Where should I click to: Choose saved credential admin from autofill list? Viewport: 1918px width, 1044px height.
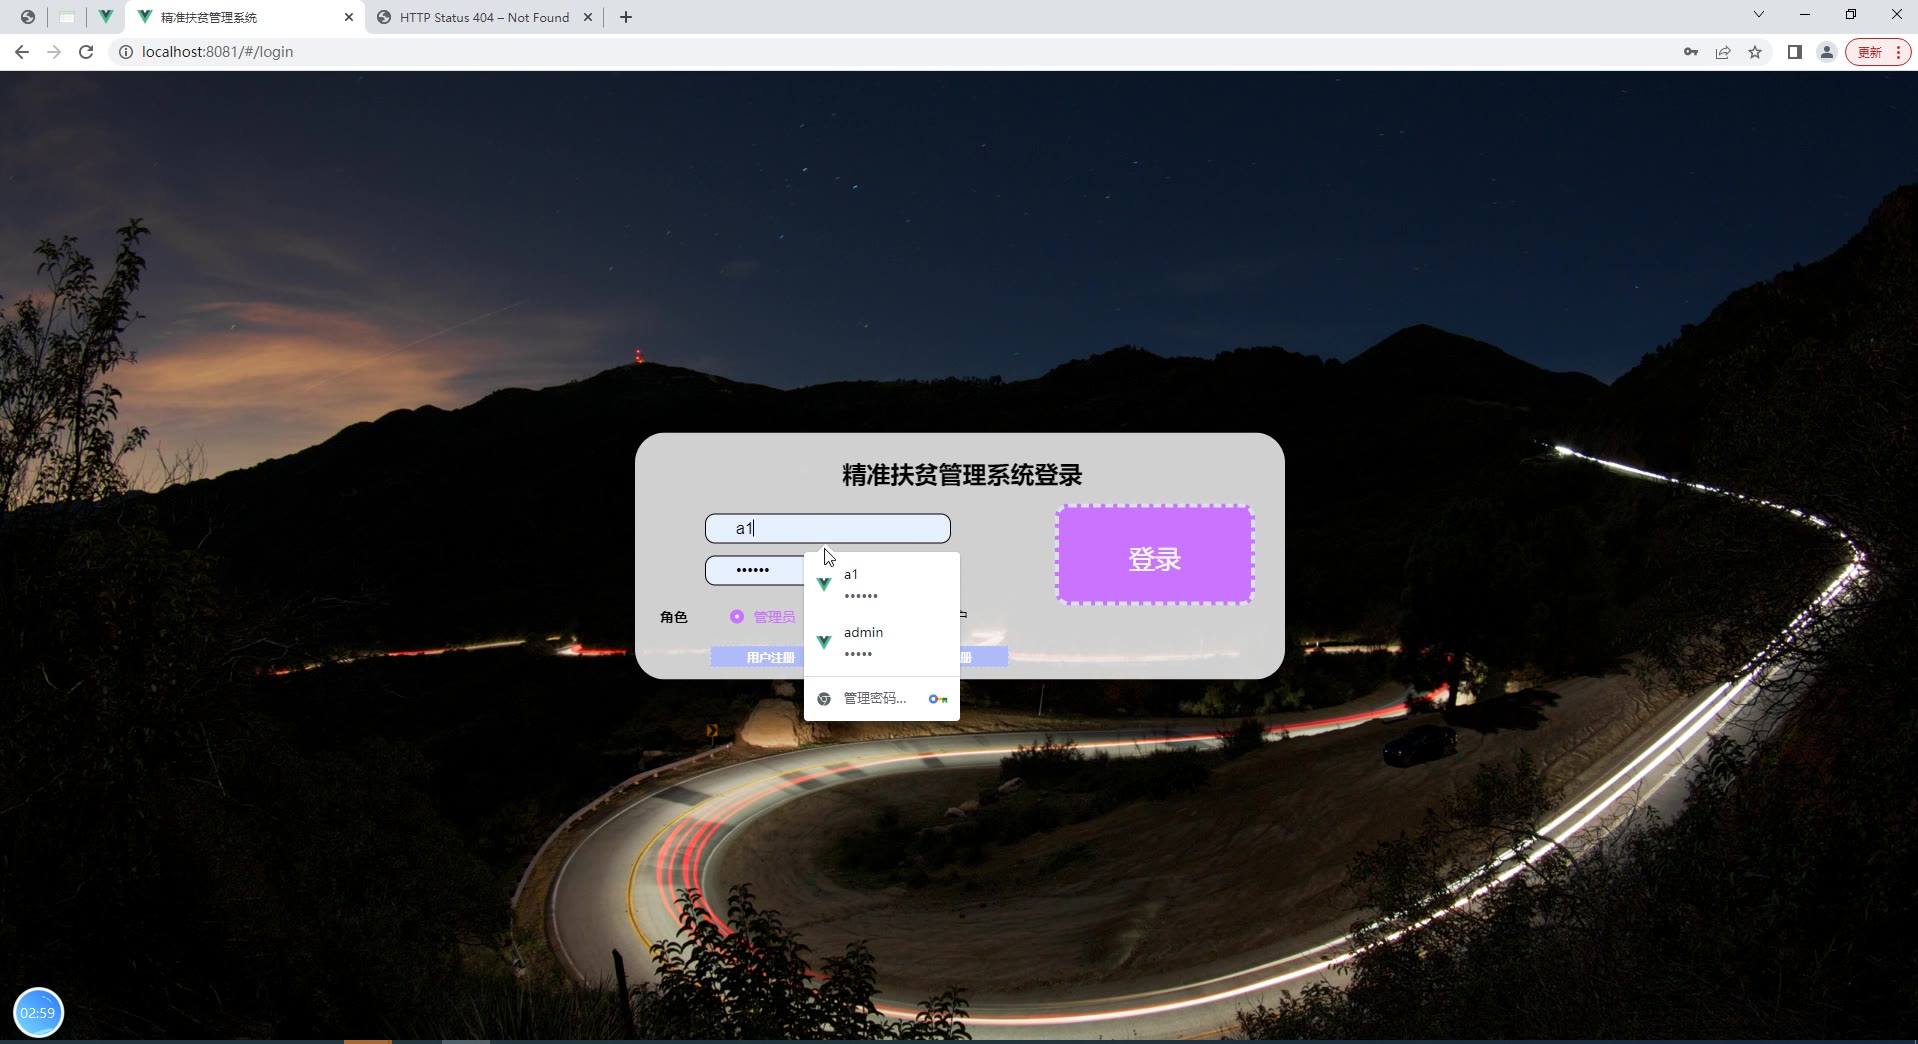[882, 642]
